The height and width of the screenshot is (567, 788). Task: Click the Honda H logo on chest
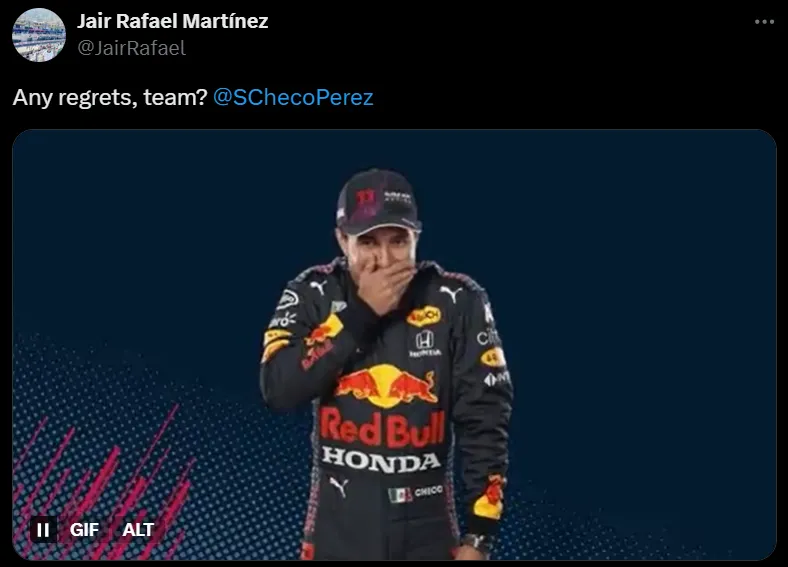click(x=425, y=340)
